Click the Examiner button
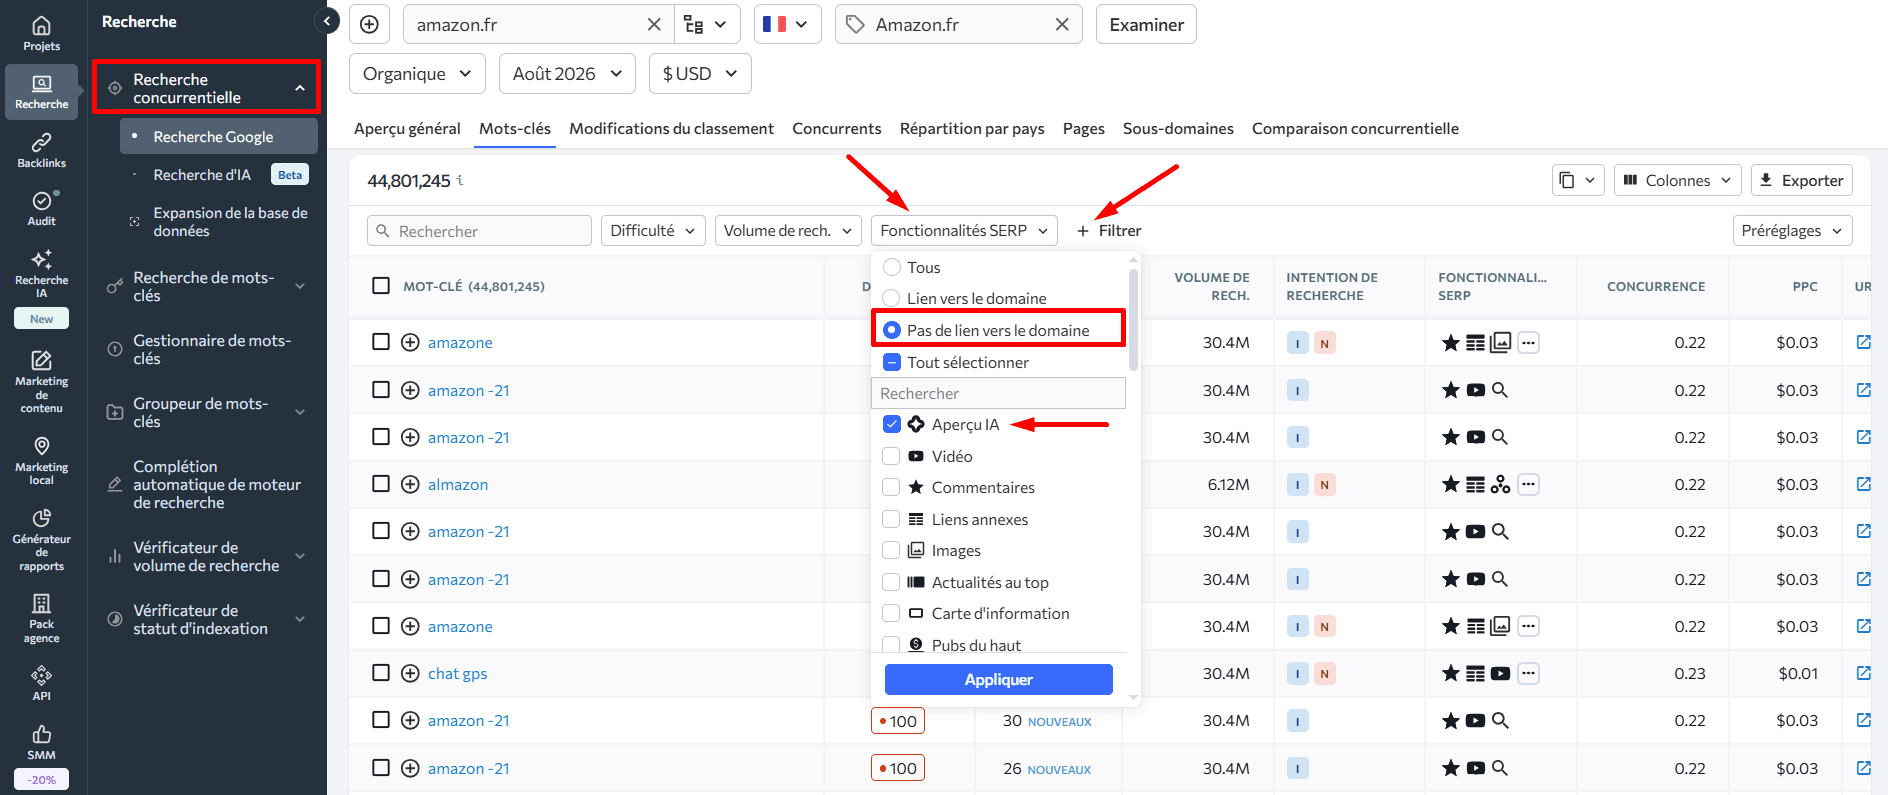Screen dimensions: 1888x795 1146,25
